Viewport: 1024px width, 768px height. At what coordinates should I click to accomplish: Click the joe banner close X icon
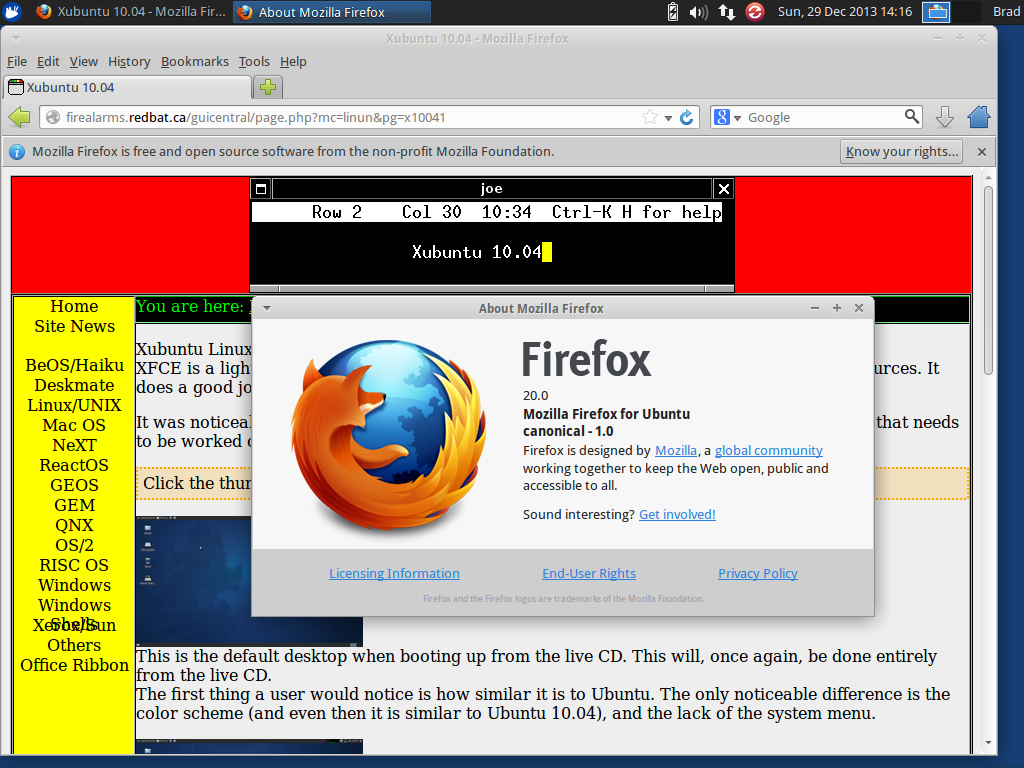click(724, 189)
